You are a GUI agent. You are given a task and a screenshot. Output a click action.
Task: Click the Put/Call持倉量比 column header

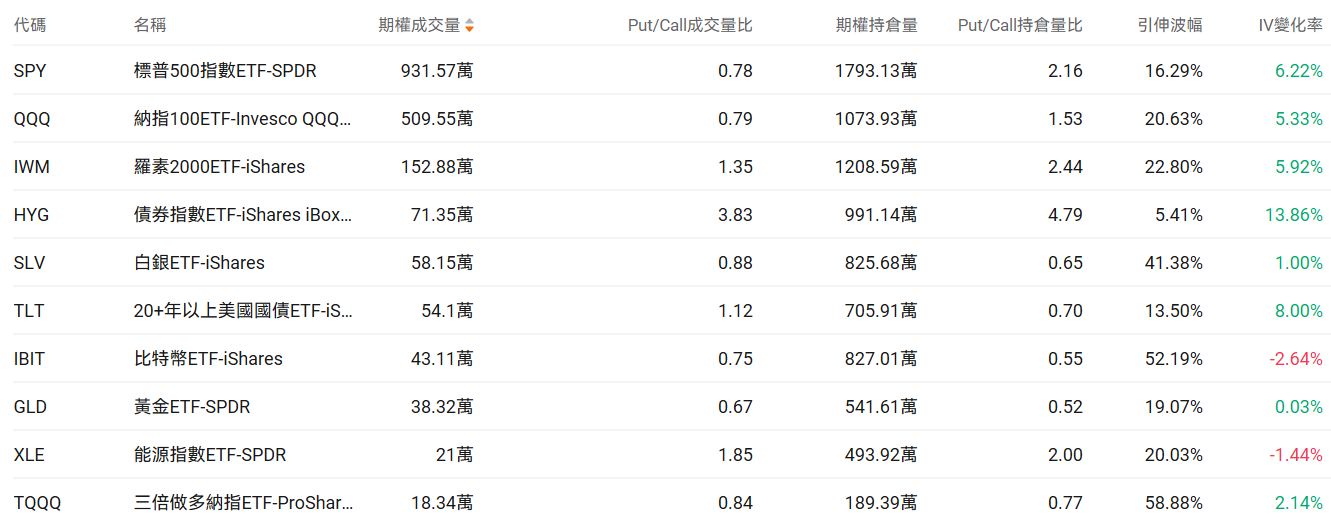tap(1019, 25)
